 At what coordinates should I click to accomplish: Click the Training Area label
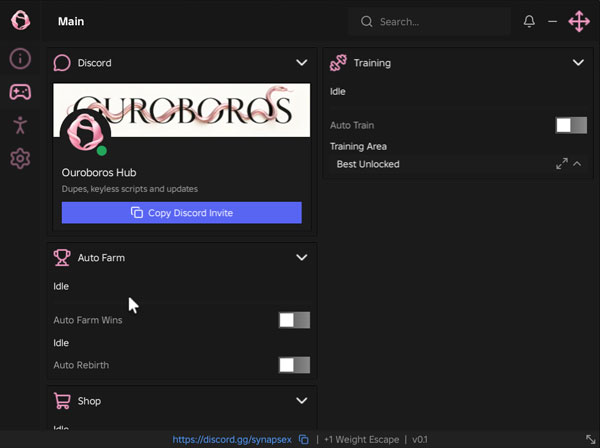click(358, 147)
